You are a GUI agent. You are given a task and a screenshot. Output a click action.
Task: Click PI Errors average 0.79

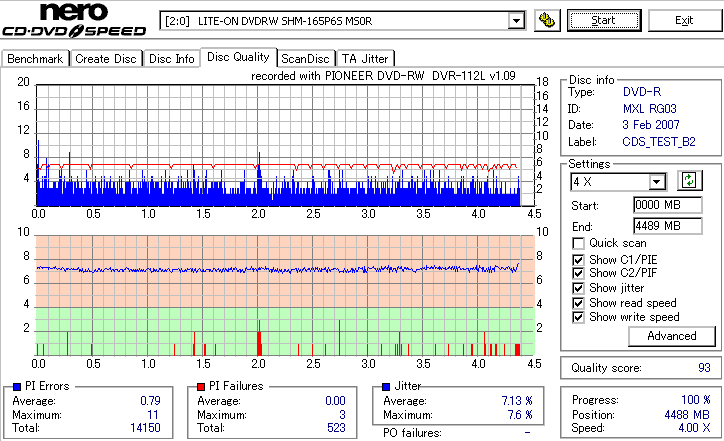[x=151, y=400]
